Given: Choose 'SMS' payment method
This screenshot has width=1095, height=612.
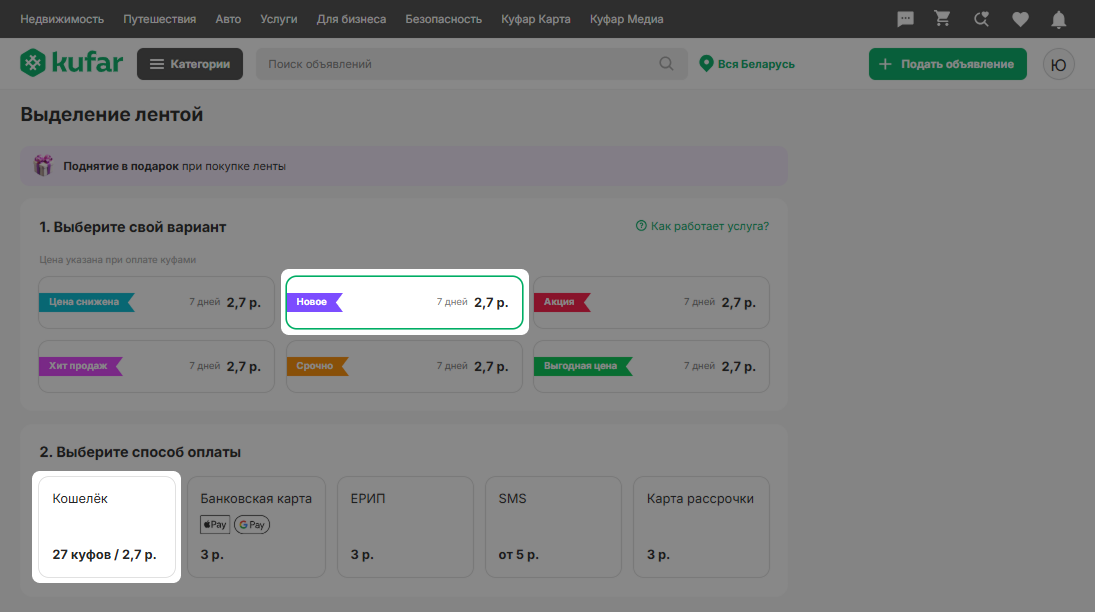Looking at the screenshot, I should coord(553,527).
